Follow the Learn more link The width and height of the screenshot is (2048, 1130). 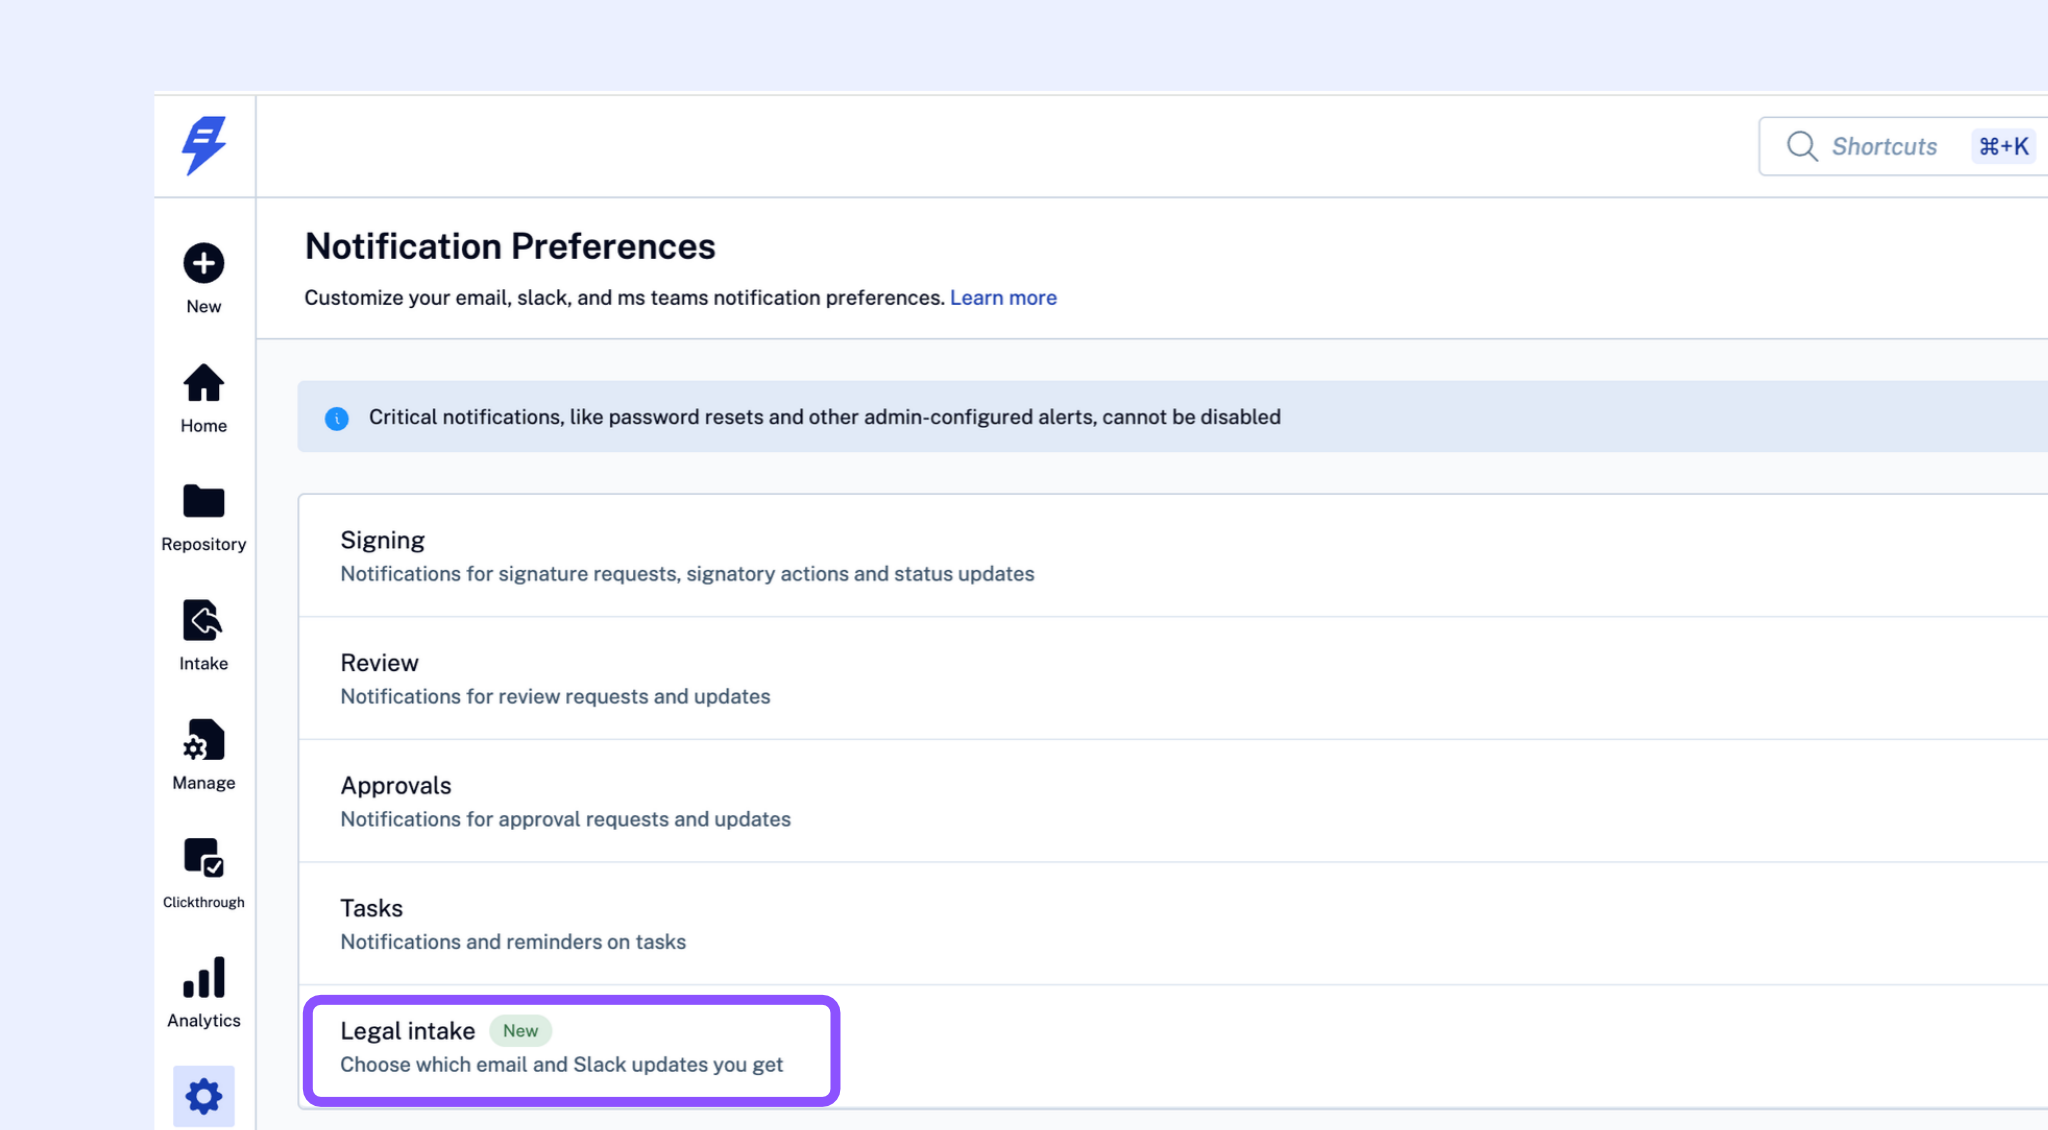click(x=1003, y=298)
